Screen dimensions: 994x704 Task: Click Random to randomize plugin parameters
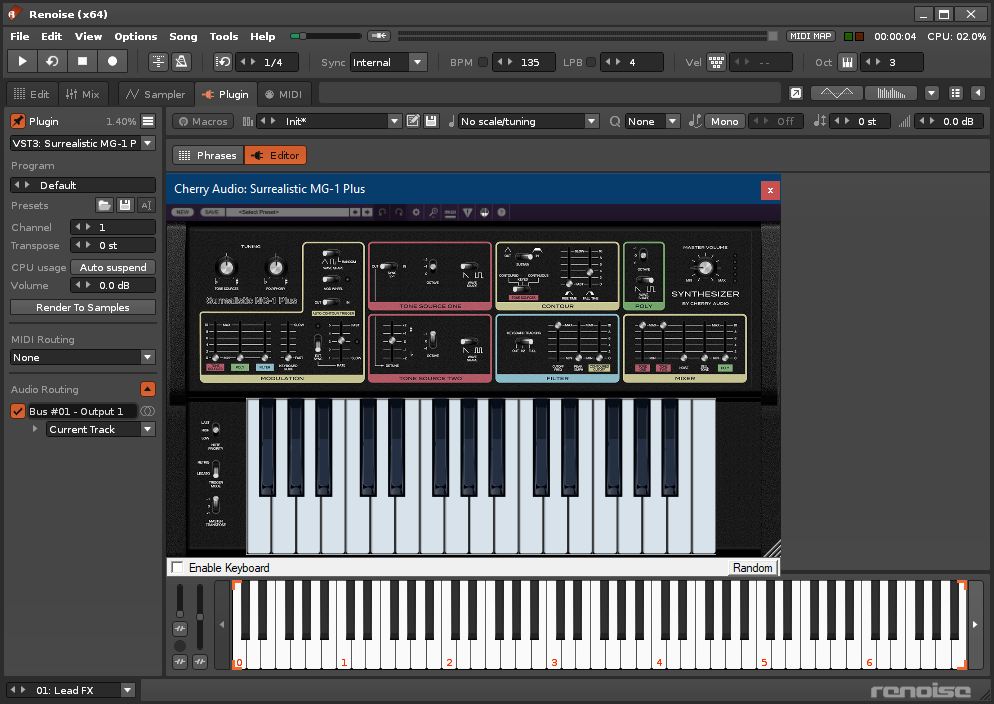752,567
